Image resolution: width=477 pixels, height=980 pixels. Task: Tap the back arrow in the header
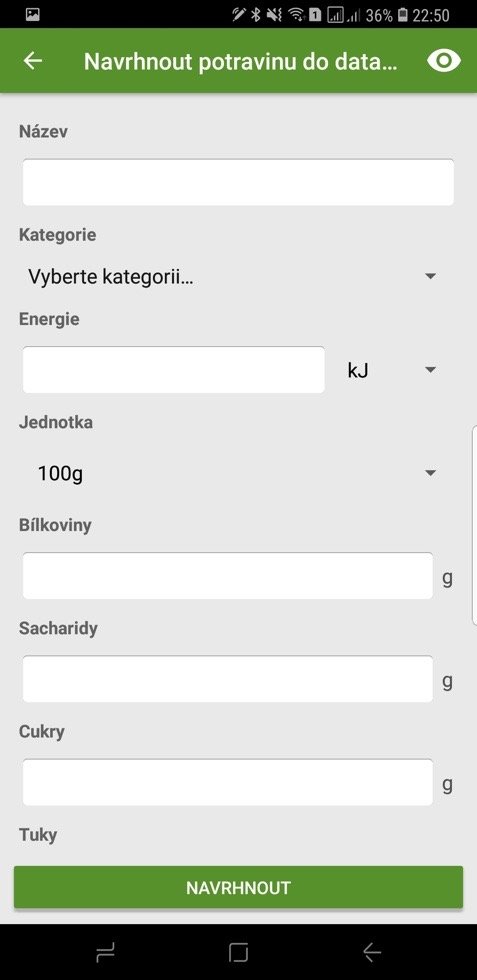click(x=33, y=61)
